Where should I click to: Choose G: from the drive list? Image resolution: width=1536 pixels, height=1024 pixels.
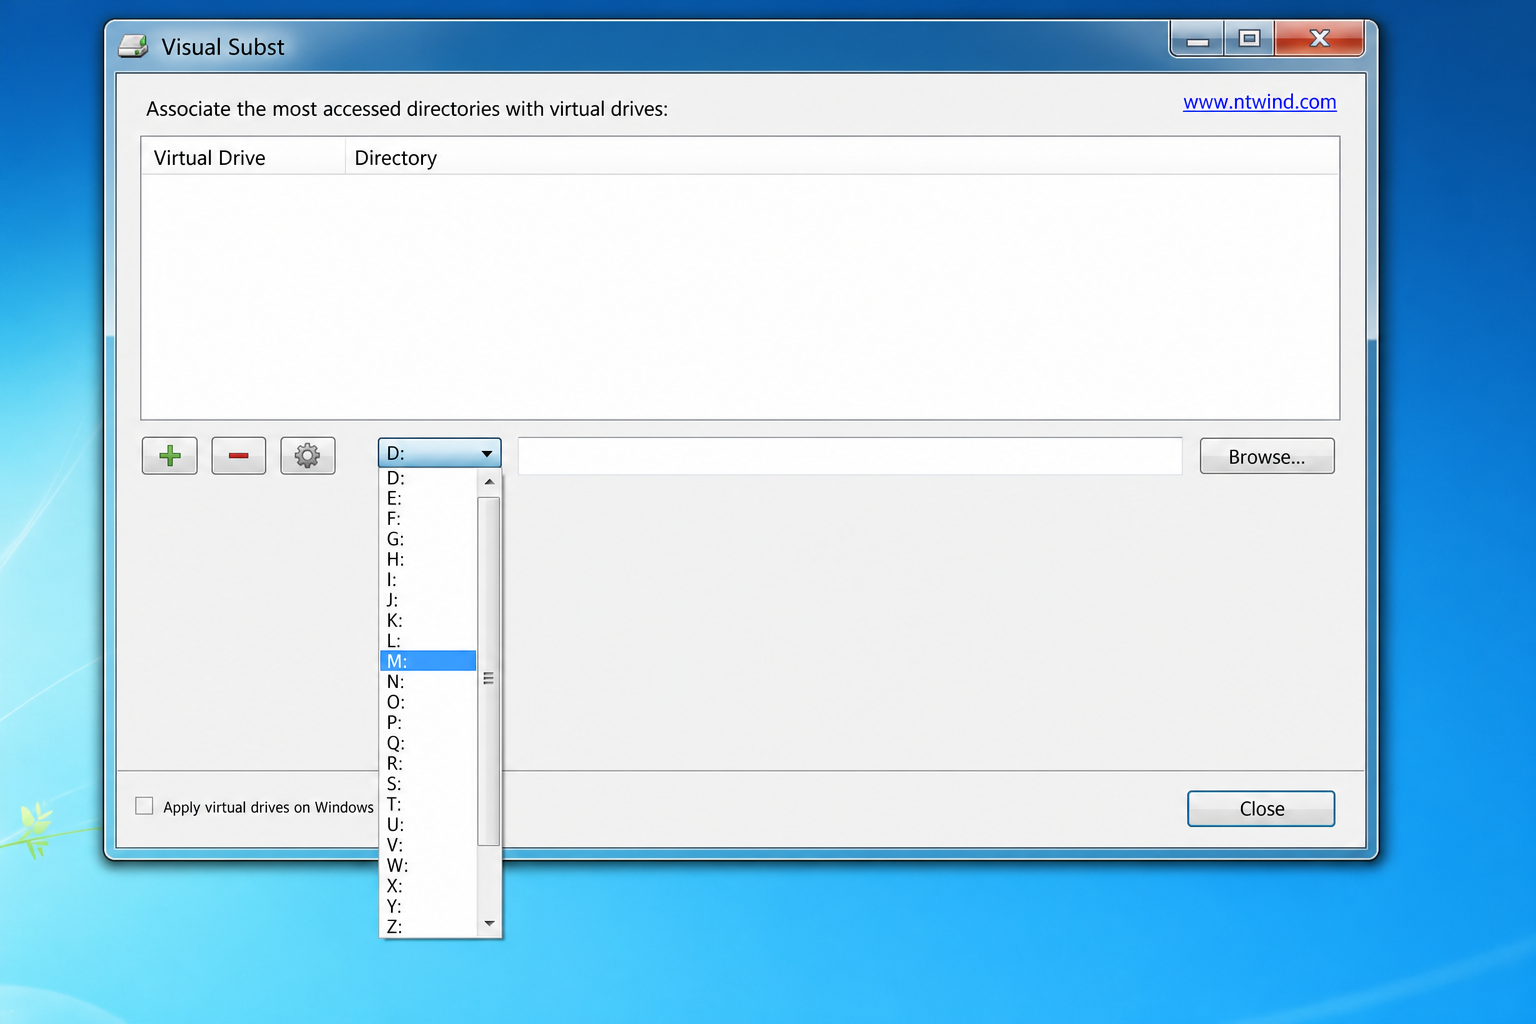pyautogui.click(x=428, y=539)
